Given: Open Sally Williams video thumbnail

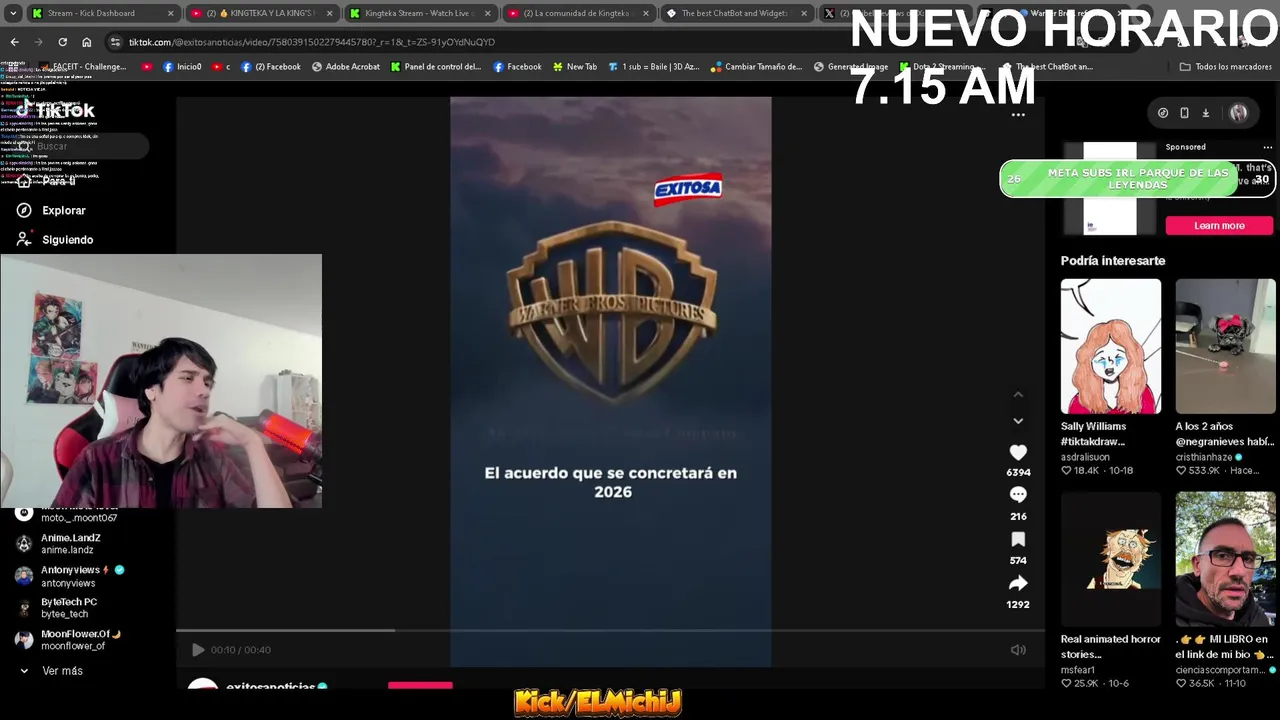Looking at the screenshot, I should (x=1111, y=346).
